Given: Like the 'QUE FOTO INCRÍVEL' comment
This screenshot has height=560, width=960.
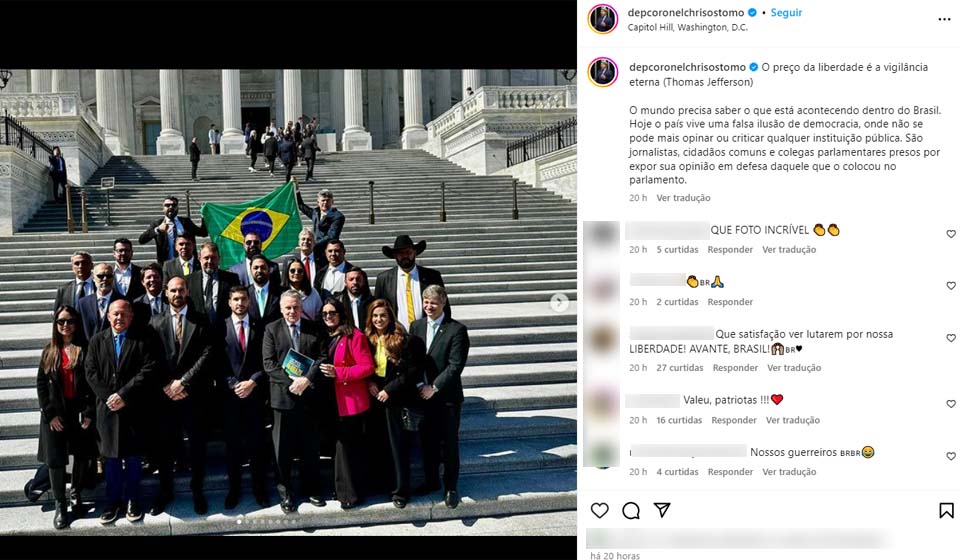Looking at the screenshot, I should coord(951,234).
